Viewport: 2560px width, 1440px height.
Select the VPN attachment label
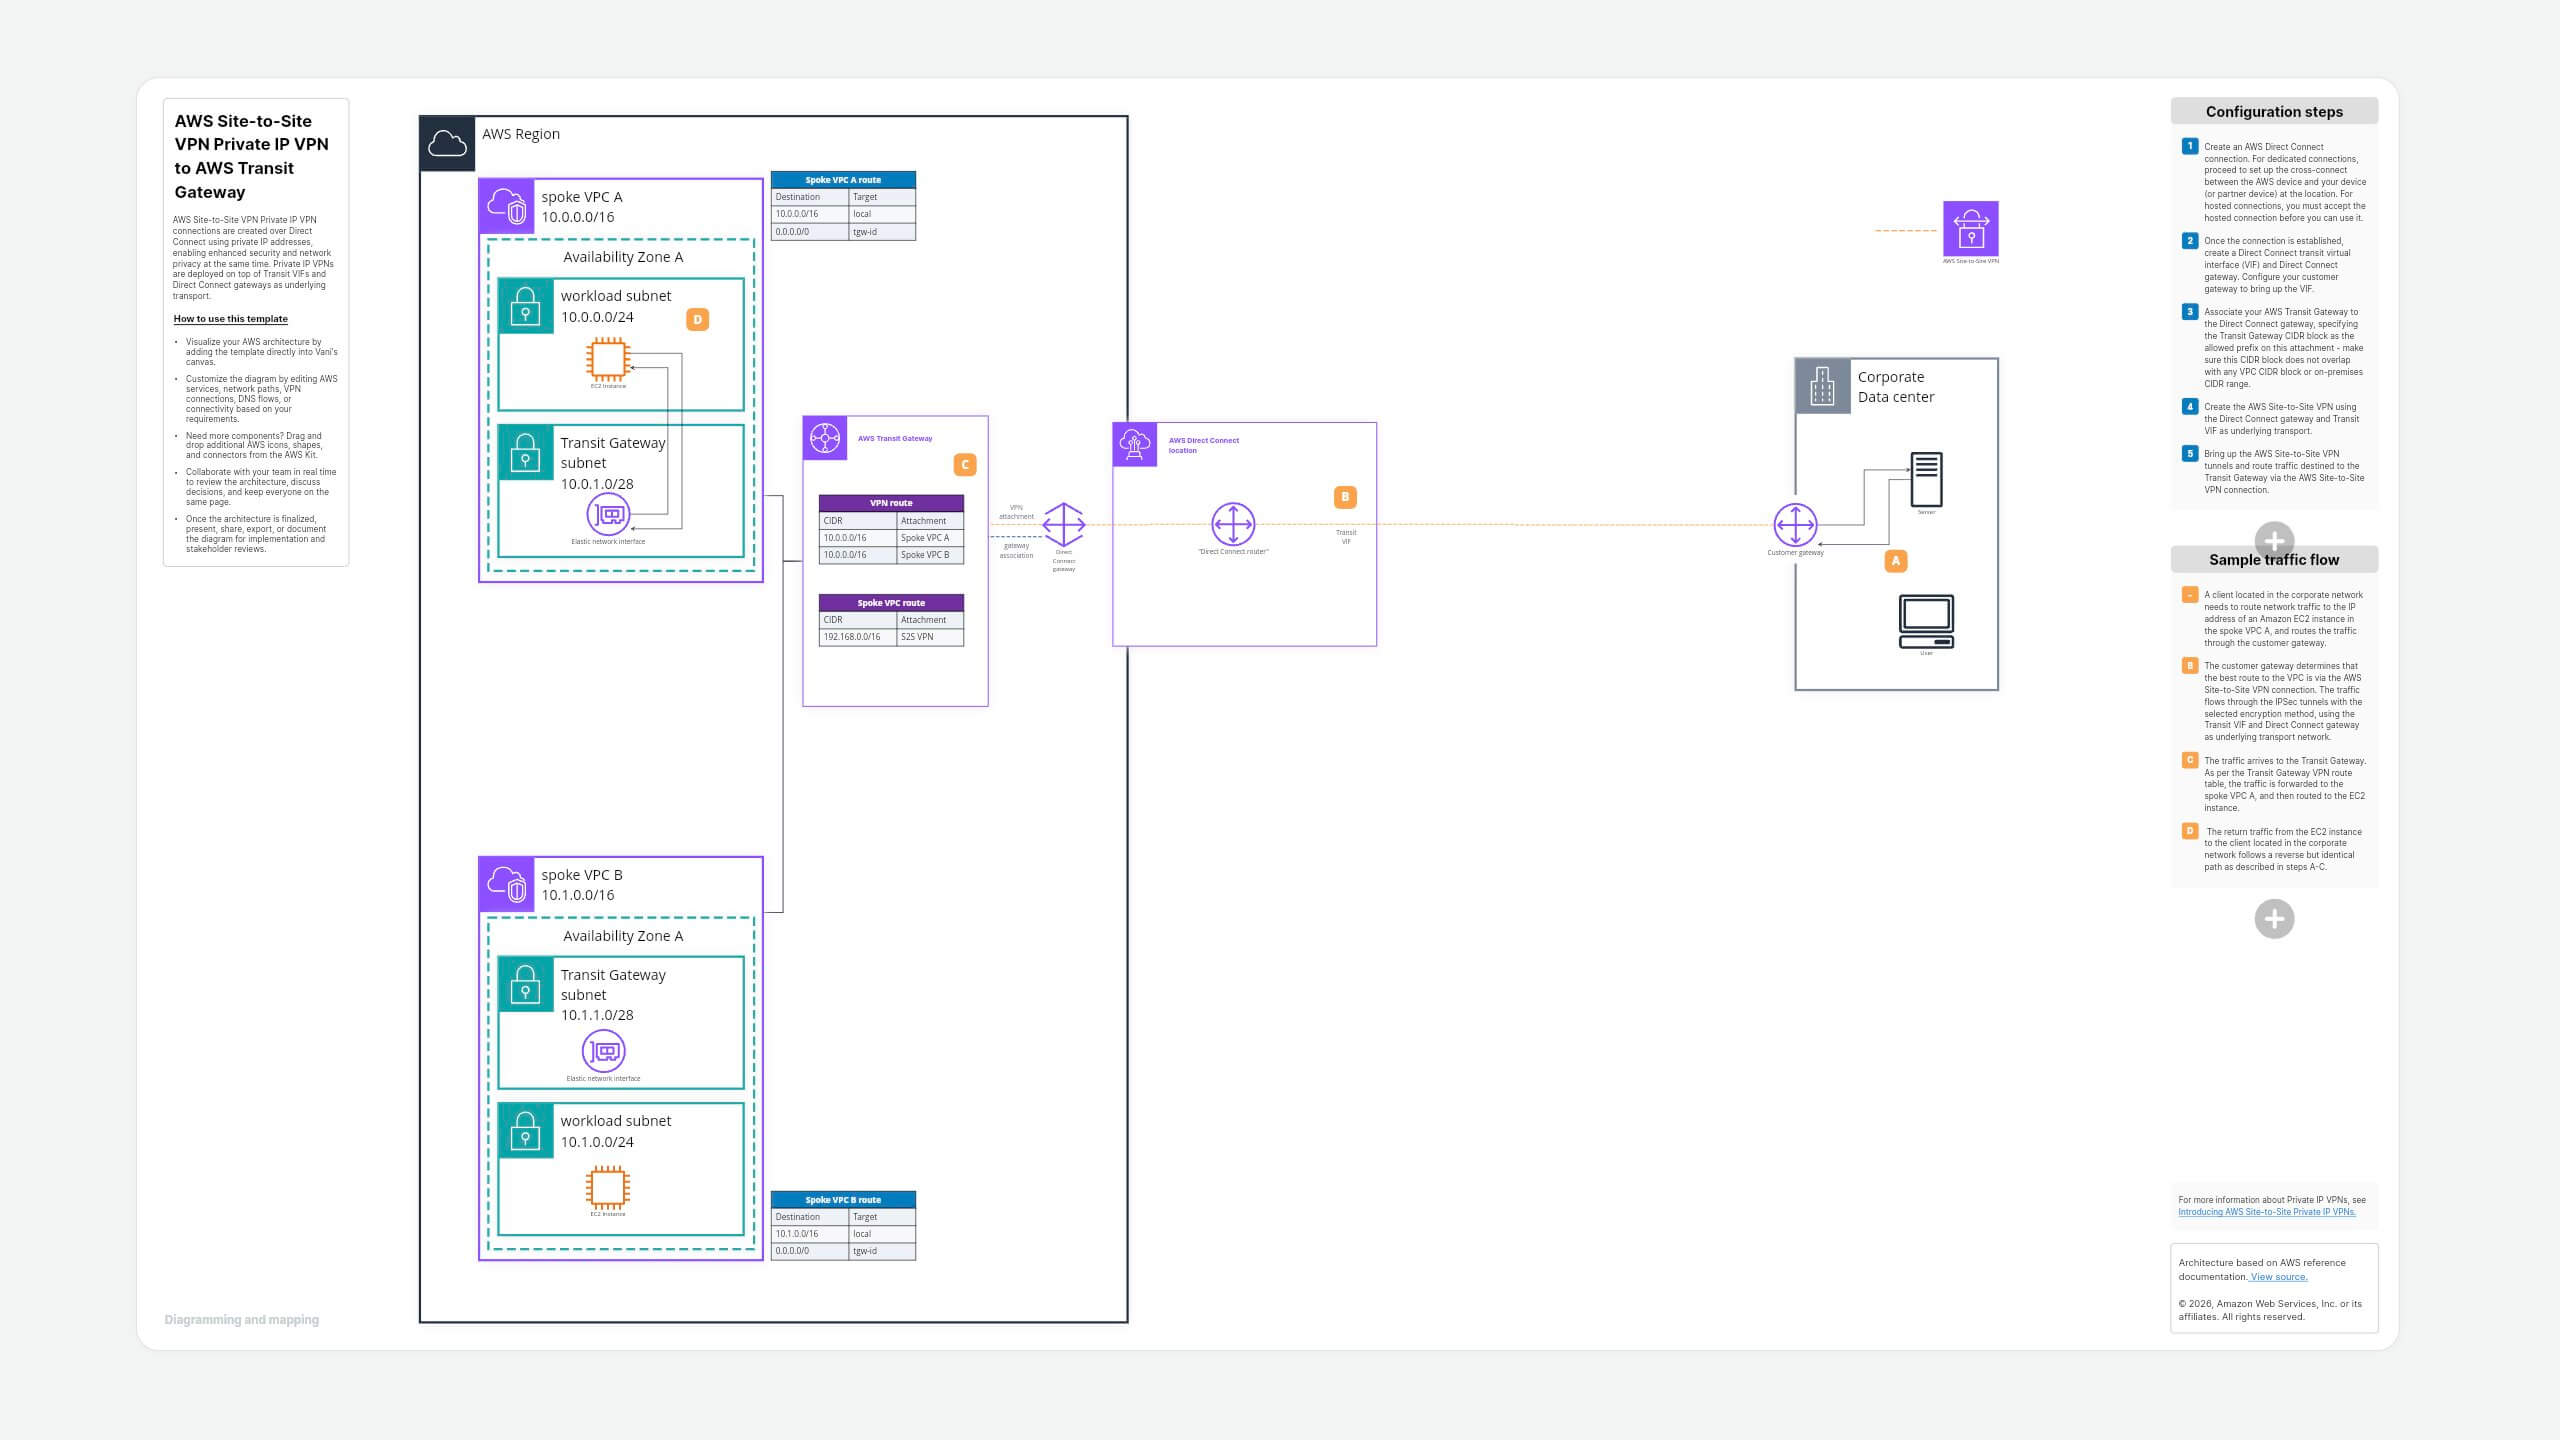tap(1016, 512)
